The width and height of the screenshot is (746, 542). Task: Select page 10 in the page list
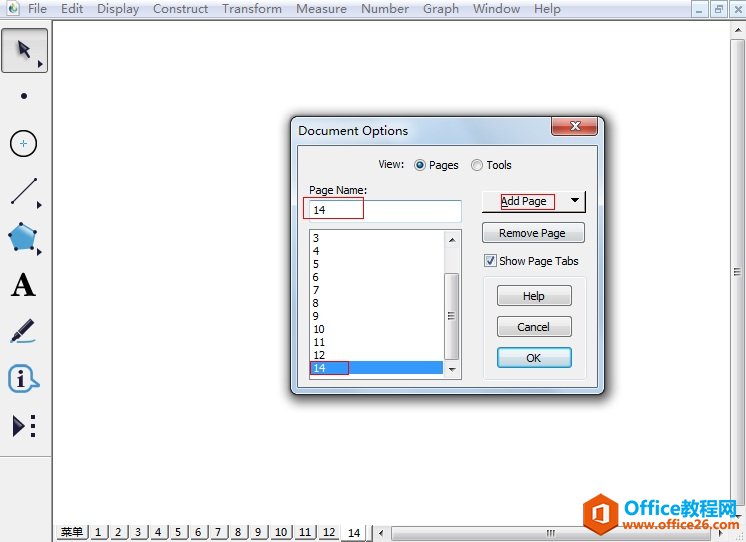[376, 329]
